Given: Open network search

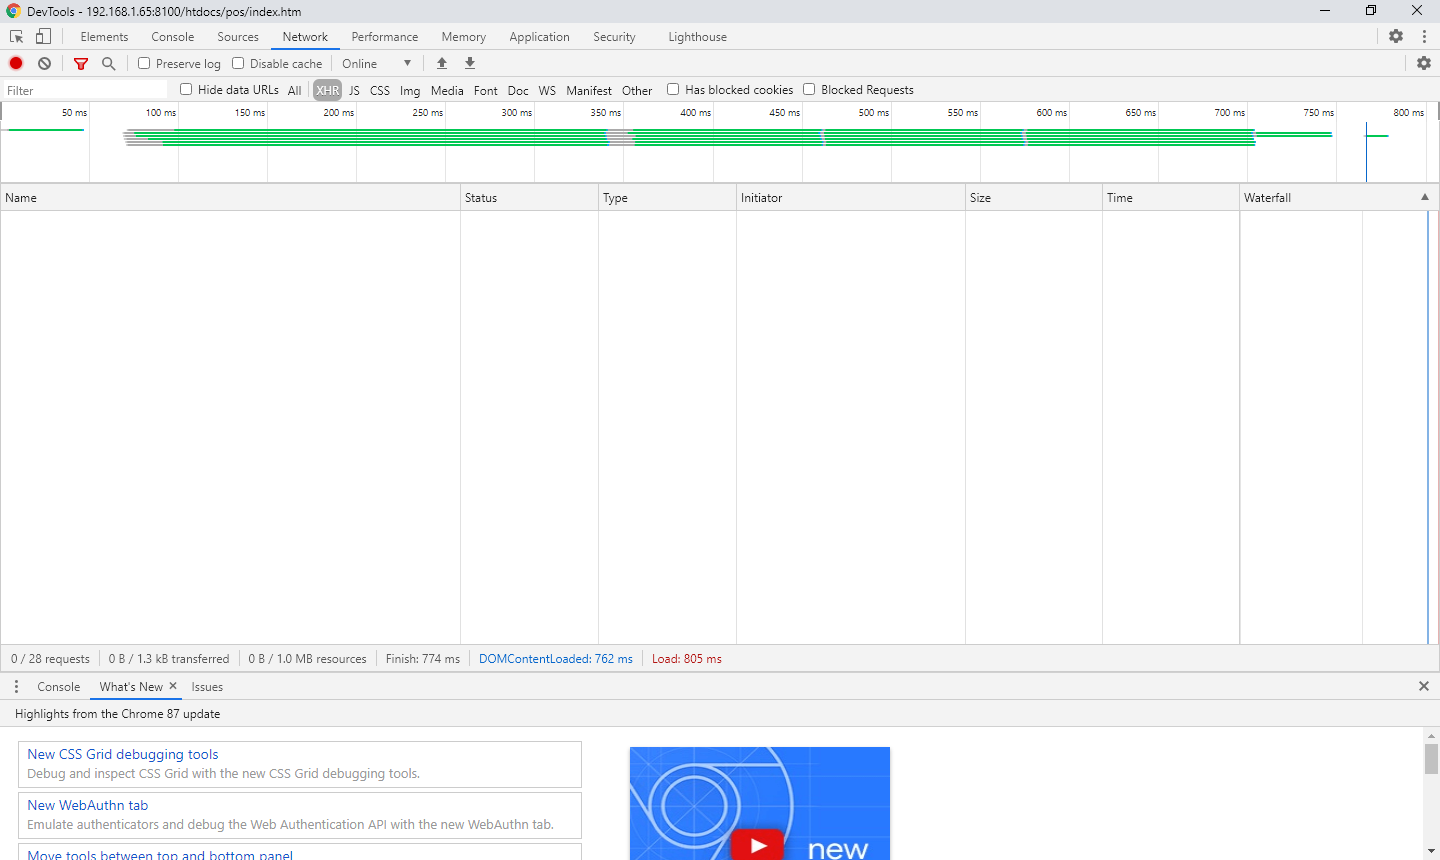Looking at the screenshot, I should point(108,62).
